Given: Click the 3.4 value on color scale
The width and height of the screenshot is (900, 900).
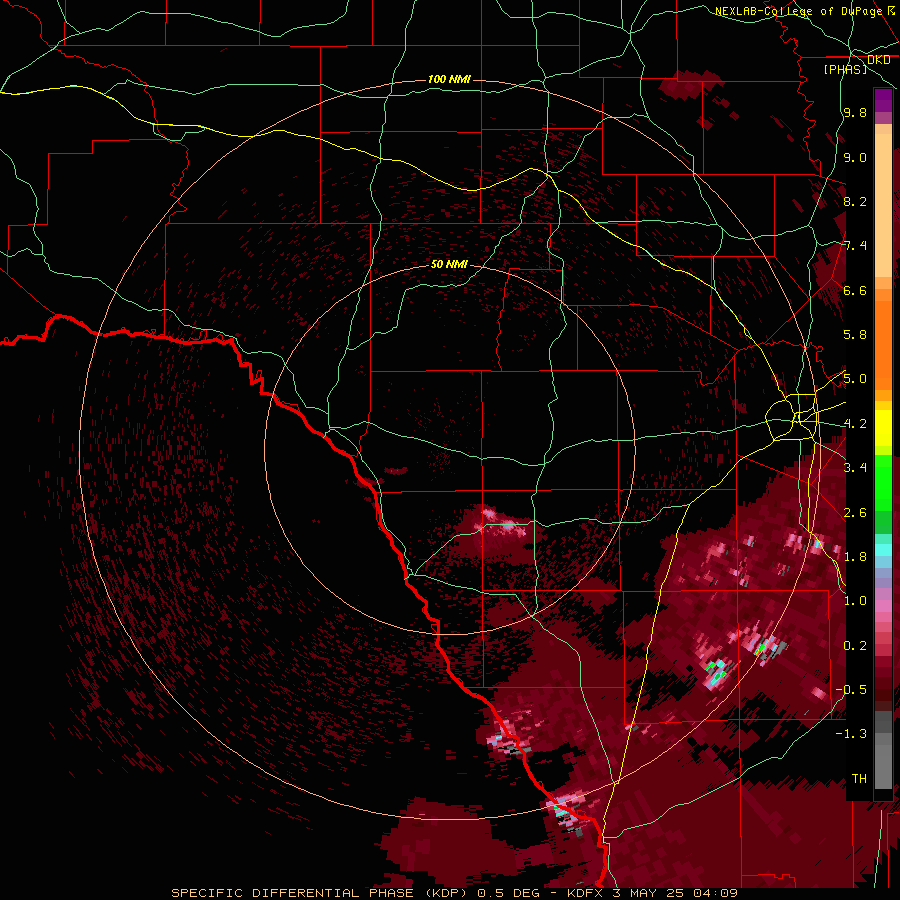Looking at the screenshot, I should 855,468.
